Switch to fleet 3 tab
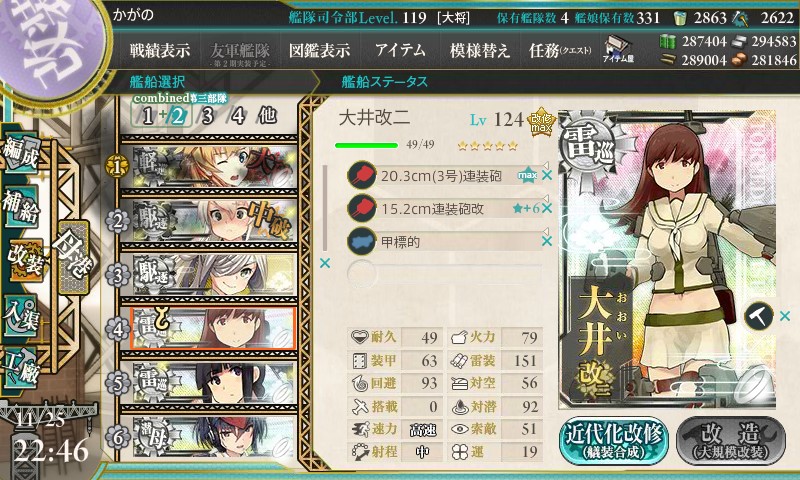Screen dimensions: 800x480 [207, 116]
